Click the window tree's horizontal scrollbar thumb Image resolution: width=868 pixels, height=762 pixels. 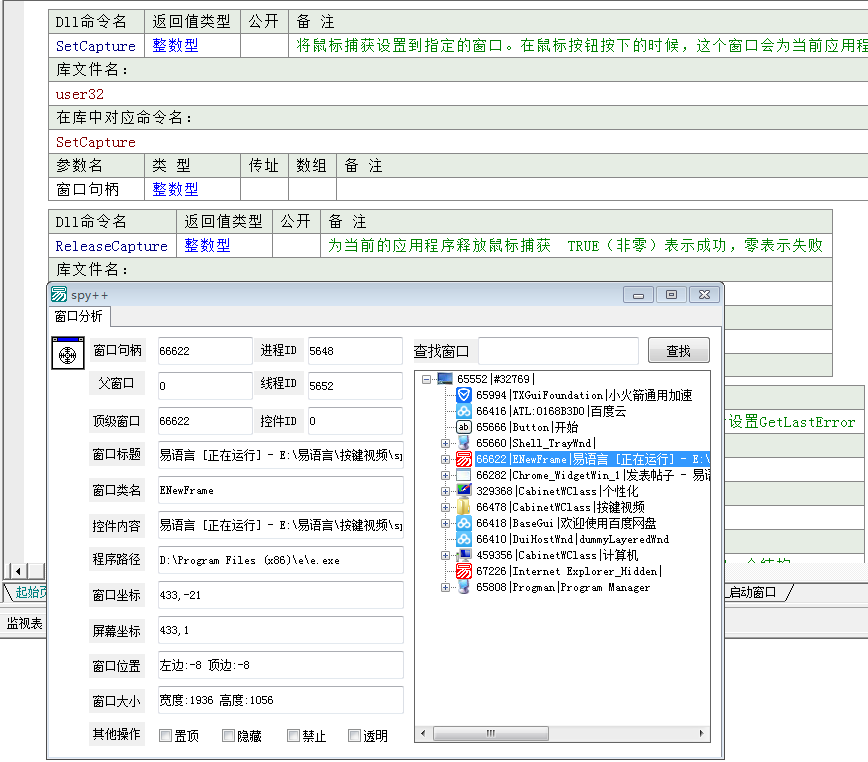point(490,733)
